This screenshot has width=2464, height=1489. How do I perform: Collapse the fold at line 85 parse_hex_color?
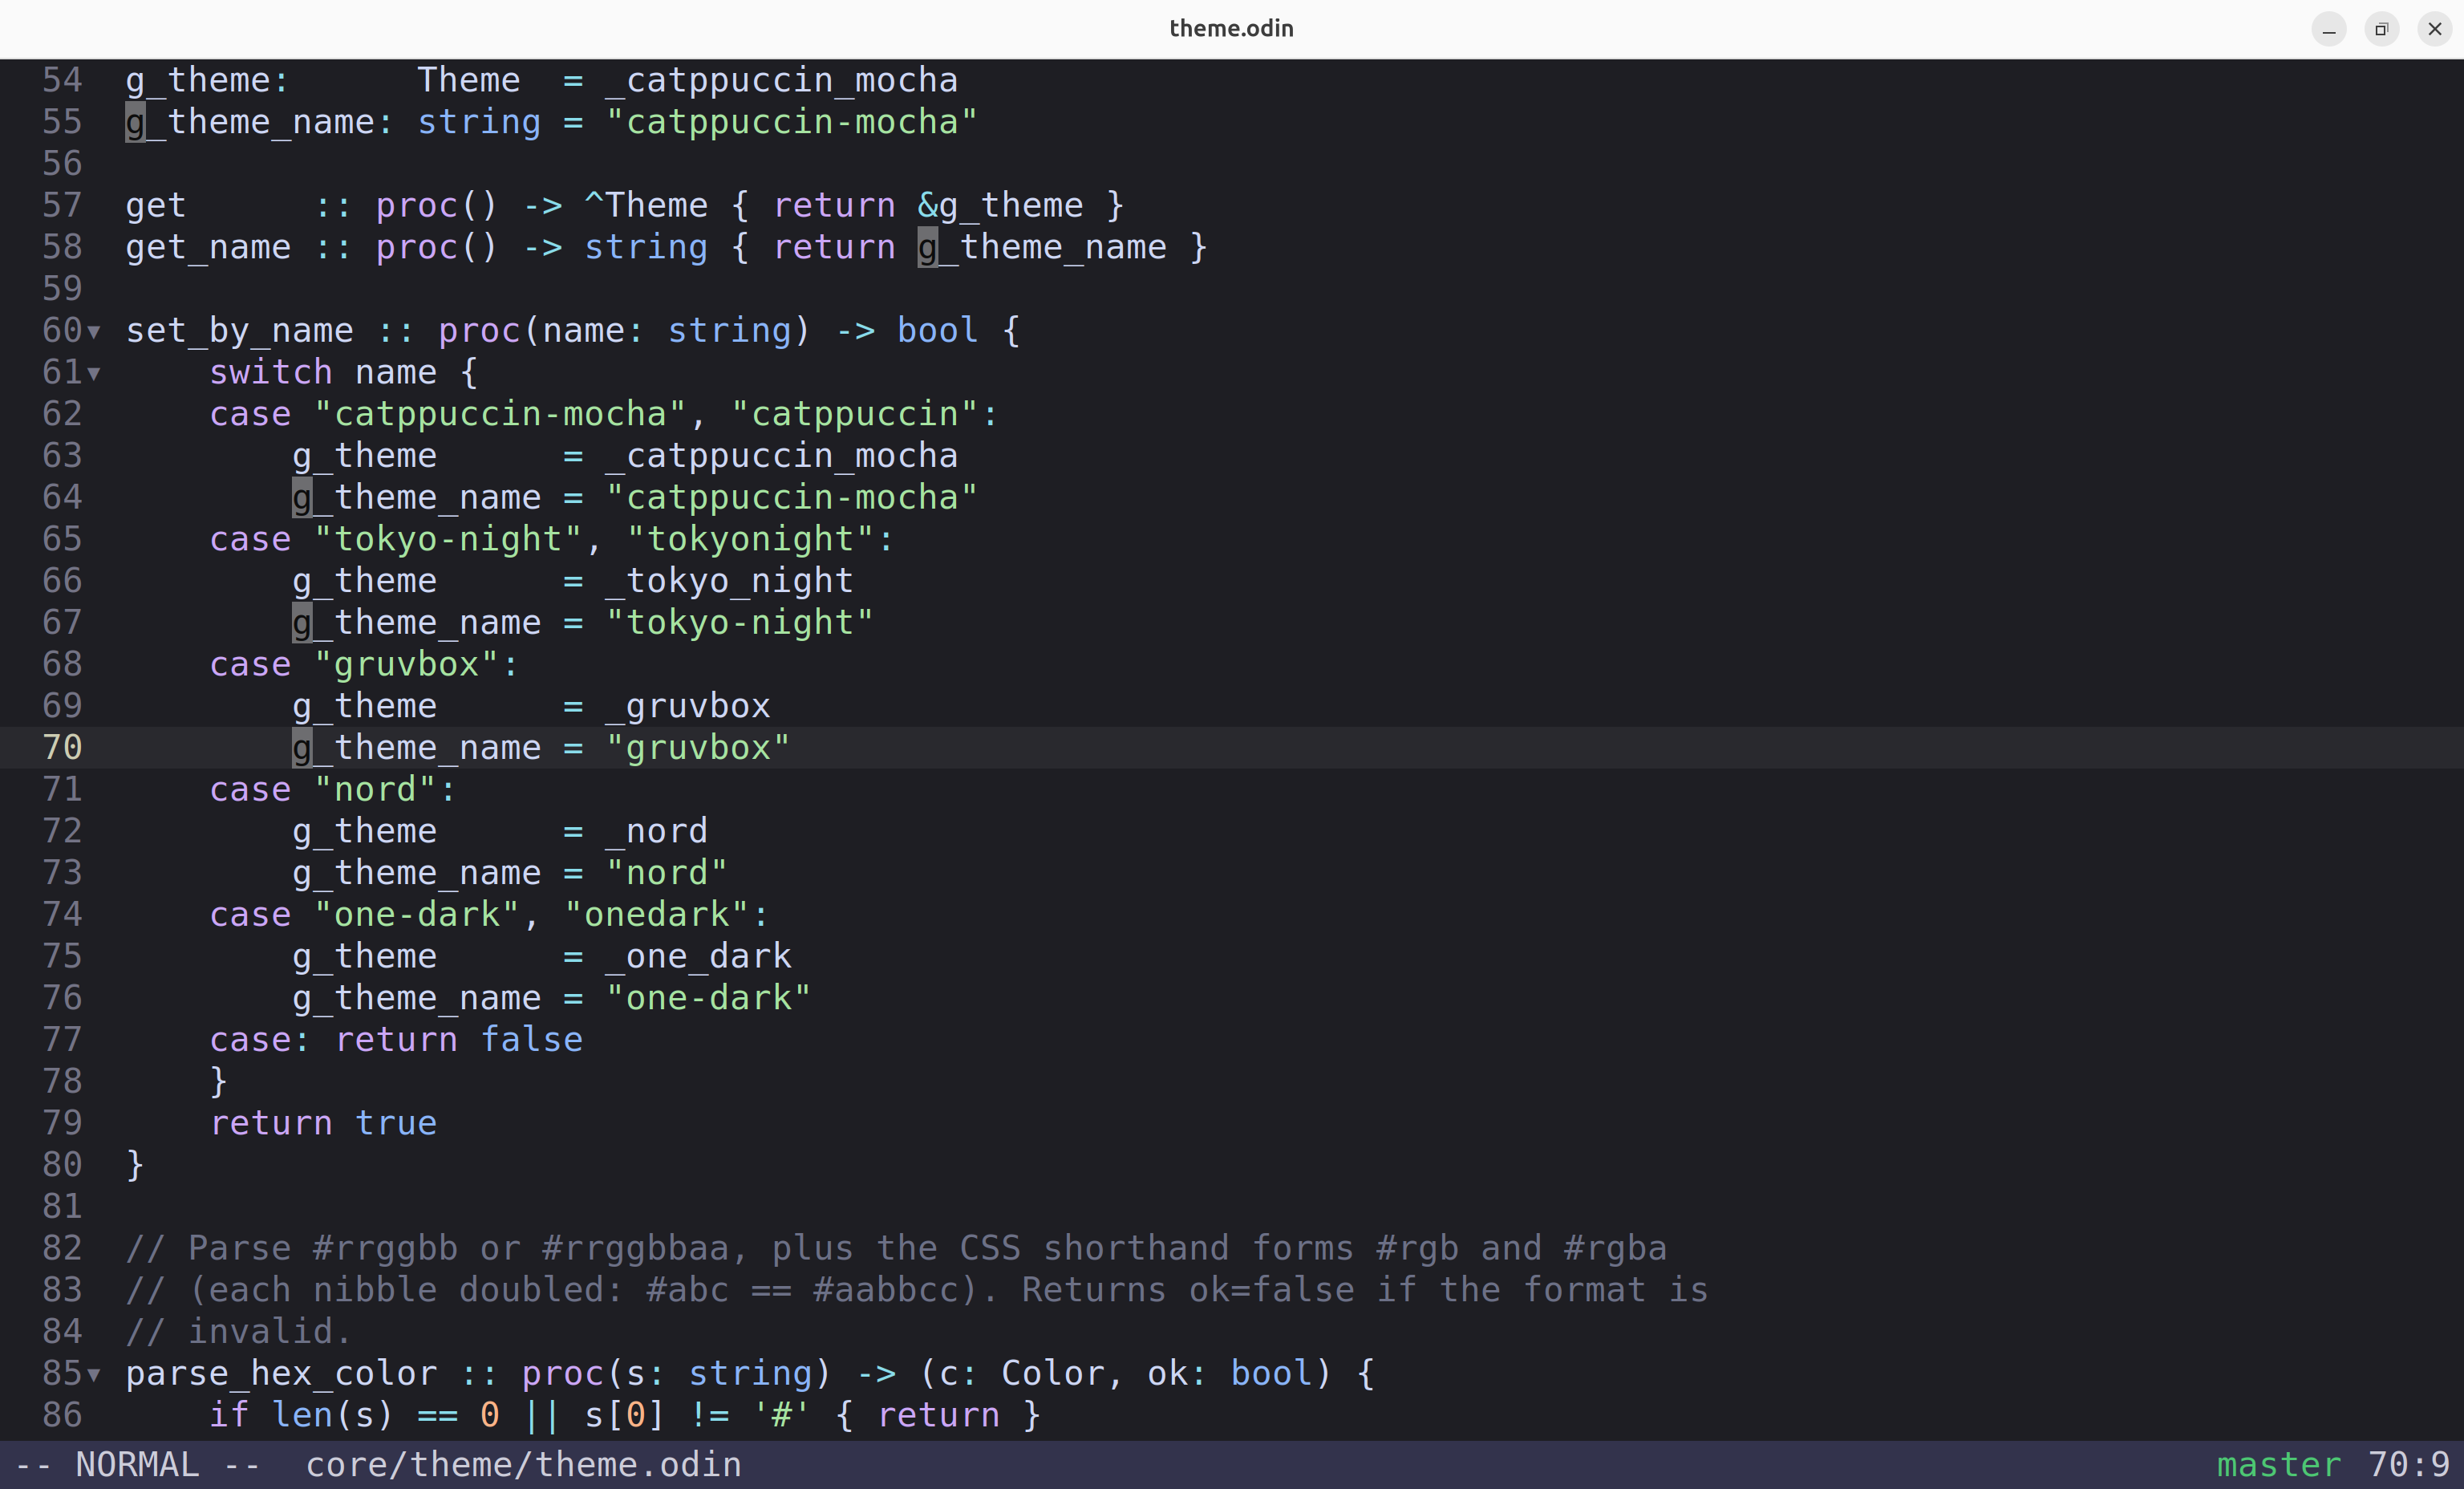(x=94, y=1375)
